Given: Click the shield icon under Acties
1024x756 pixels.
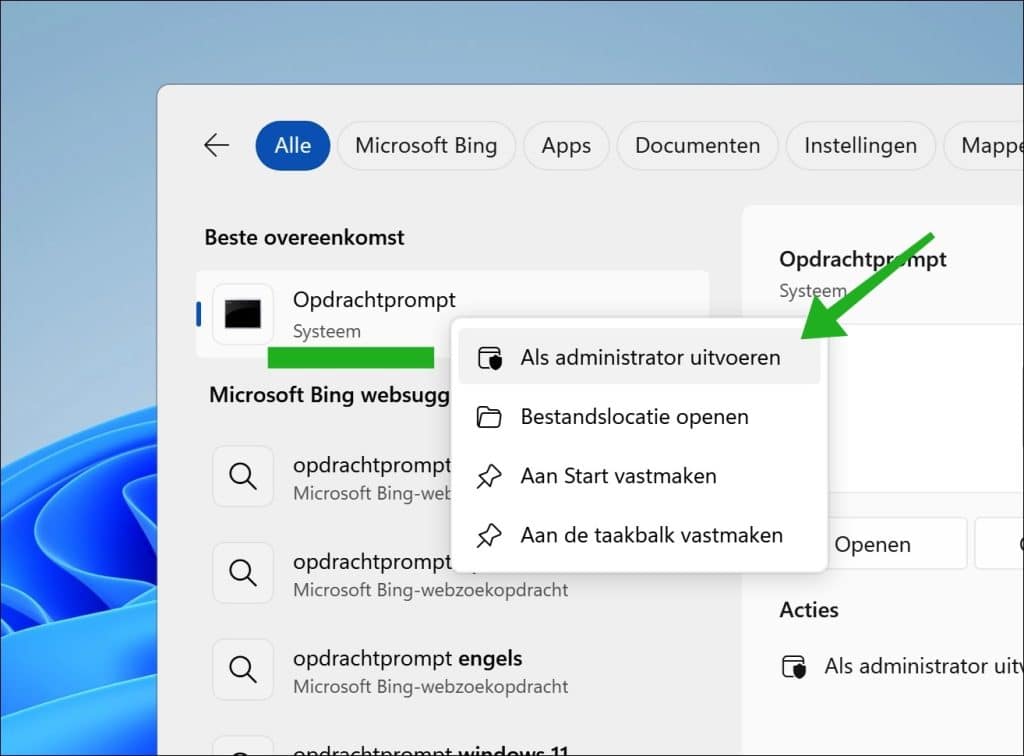Looking at the screenshot, I should [793, 667].
